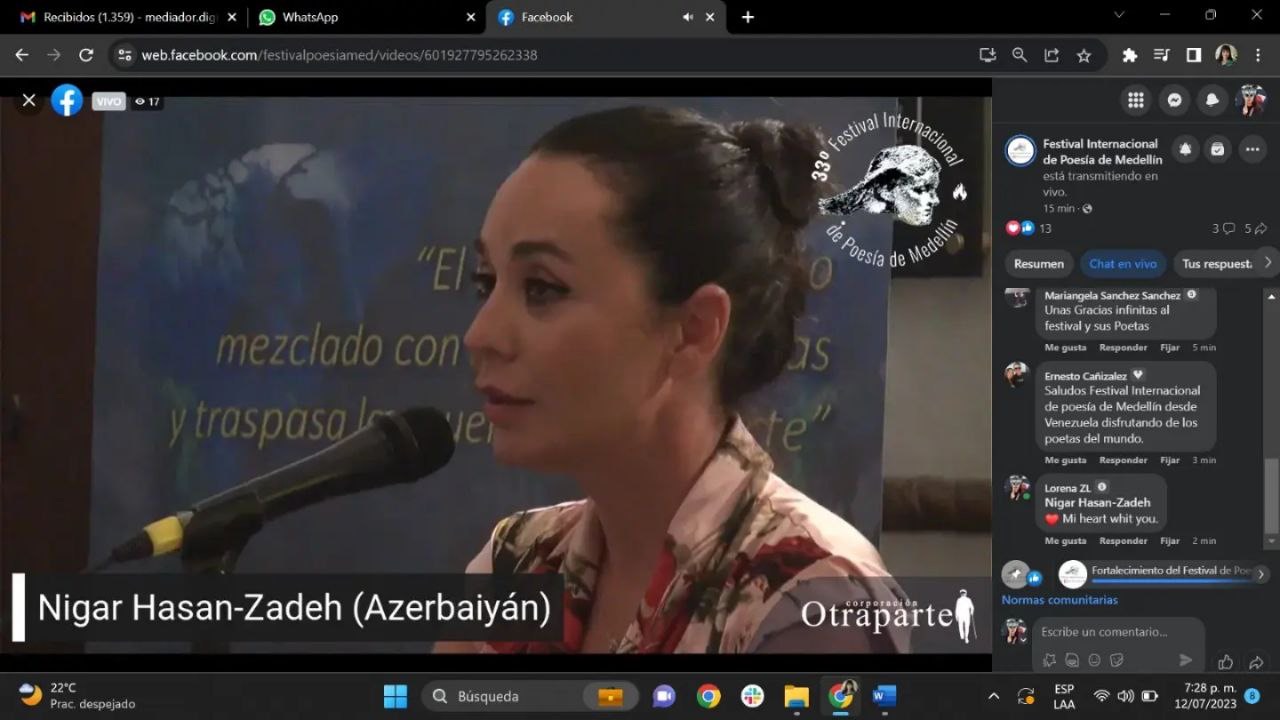Expand more tabs with the chevron arrow

1267,263
